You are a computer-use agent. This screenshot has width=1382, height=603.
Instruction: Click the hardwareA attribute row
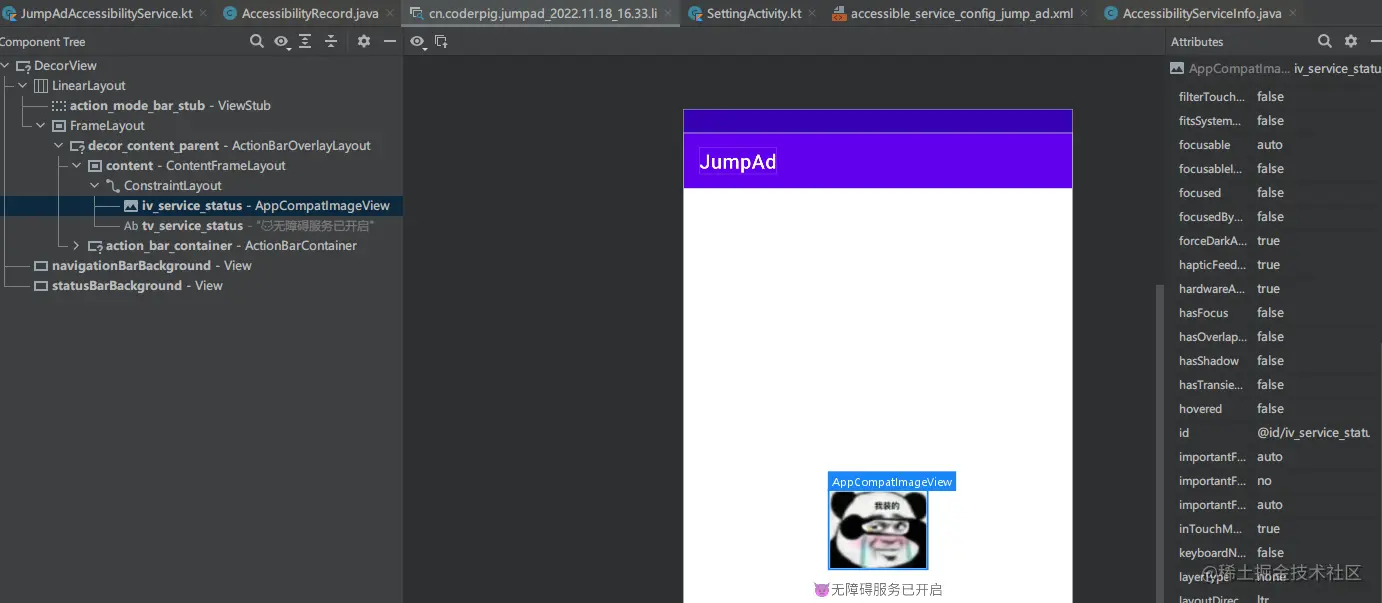pyautogui.click(x=1273, y=289)
